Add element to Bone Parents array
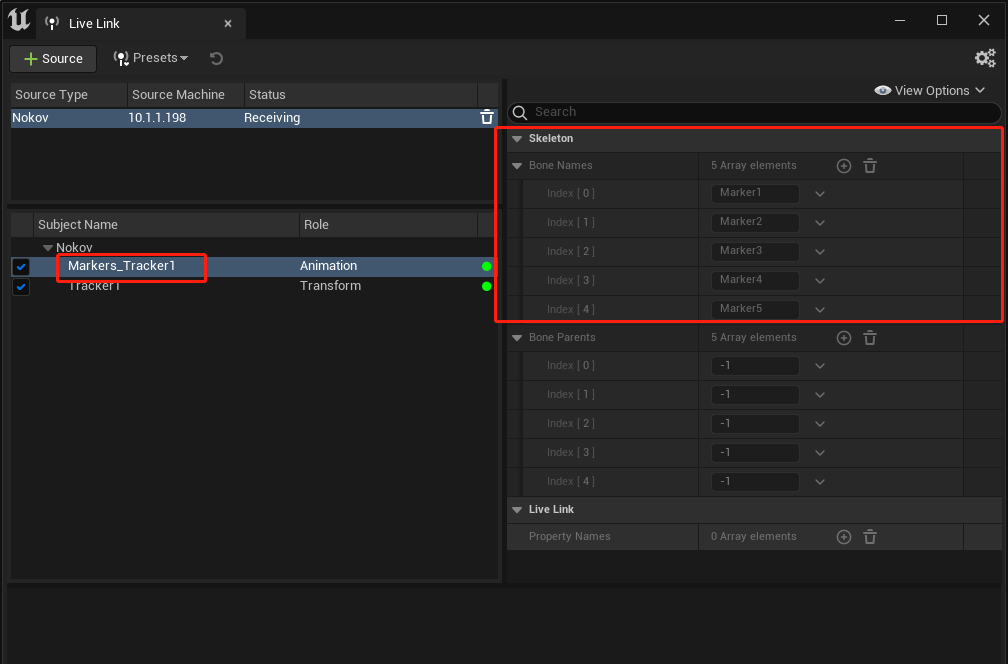 point(844,338)
